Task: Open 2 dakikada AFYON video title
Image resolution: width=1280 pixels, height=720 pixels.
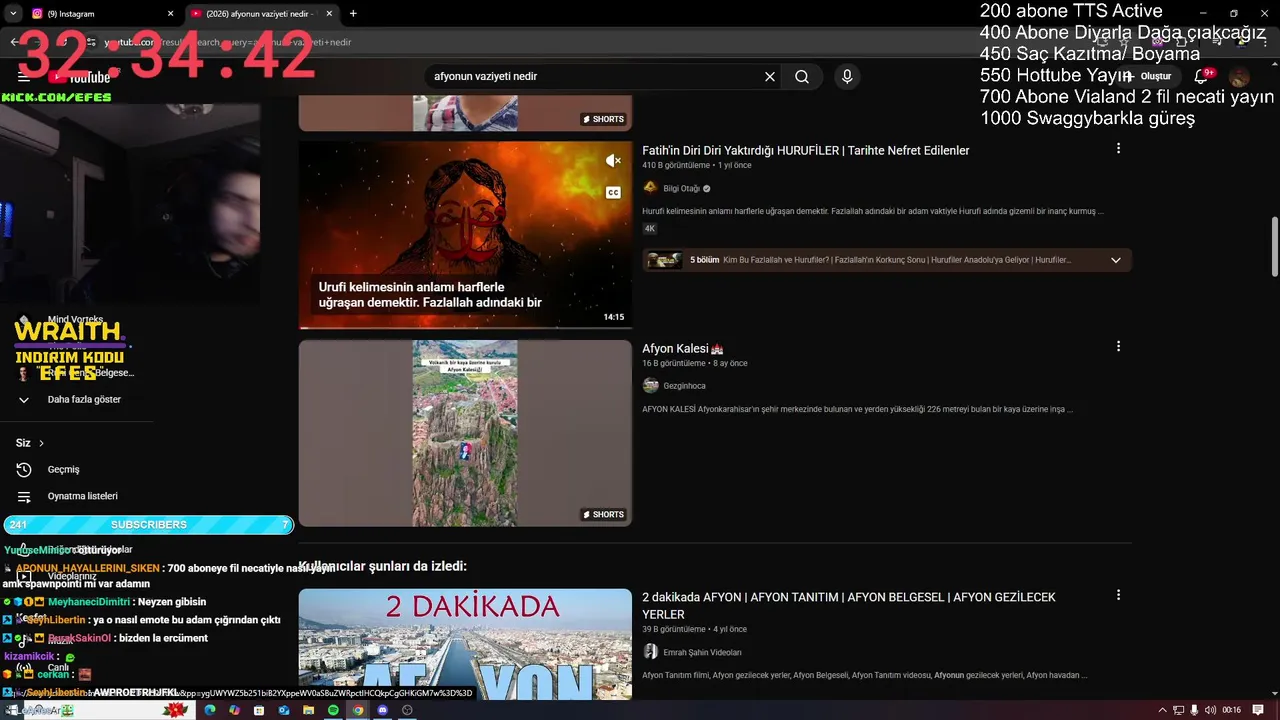Action: pyautogui.click(x=849, y=605)
